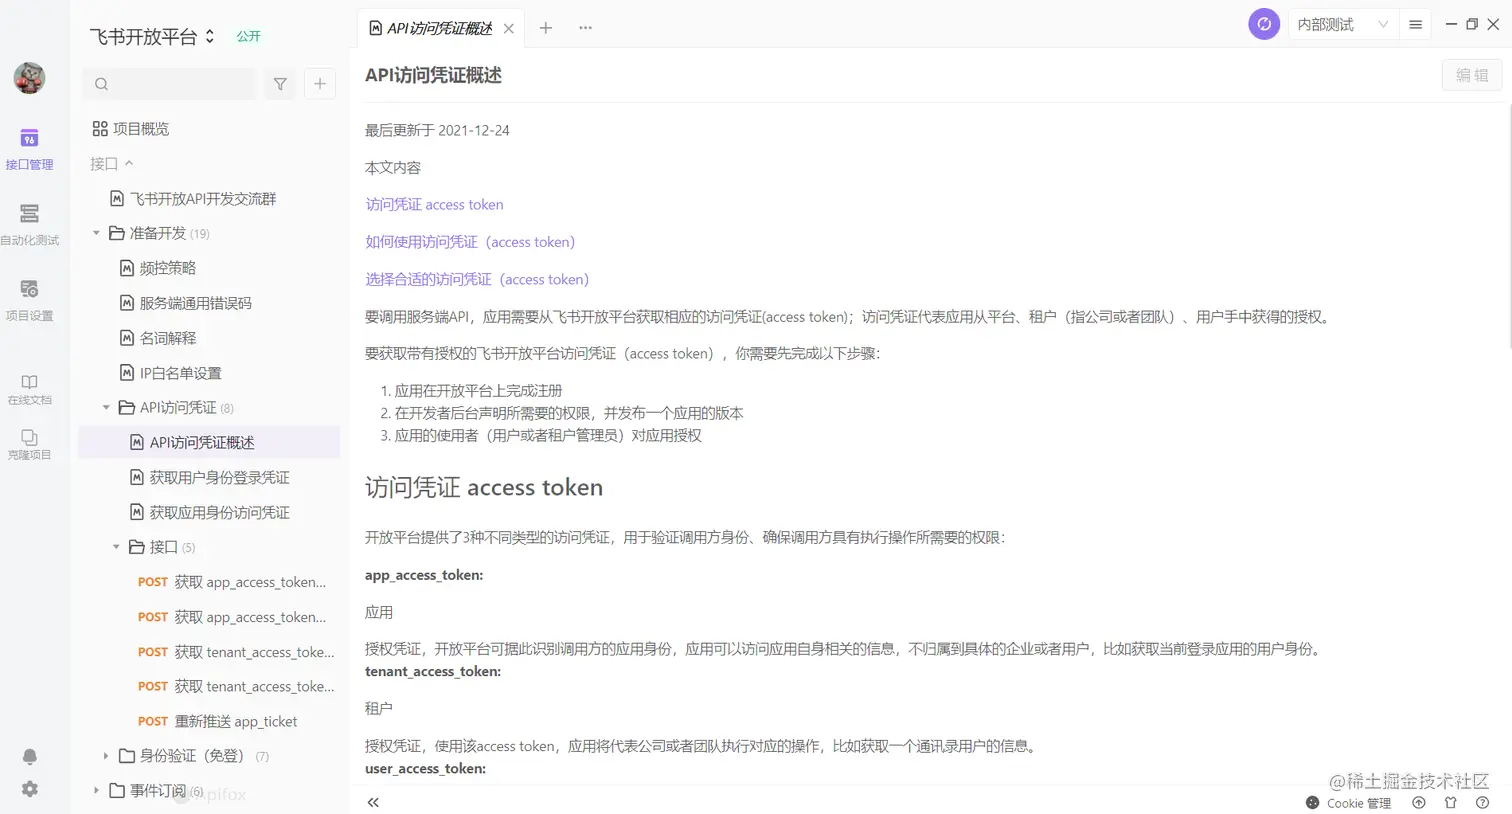Open first POST 获取 tenant_access_token endpoint
The width and height of the screenshot is (1512, 814).
(236, 652)
